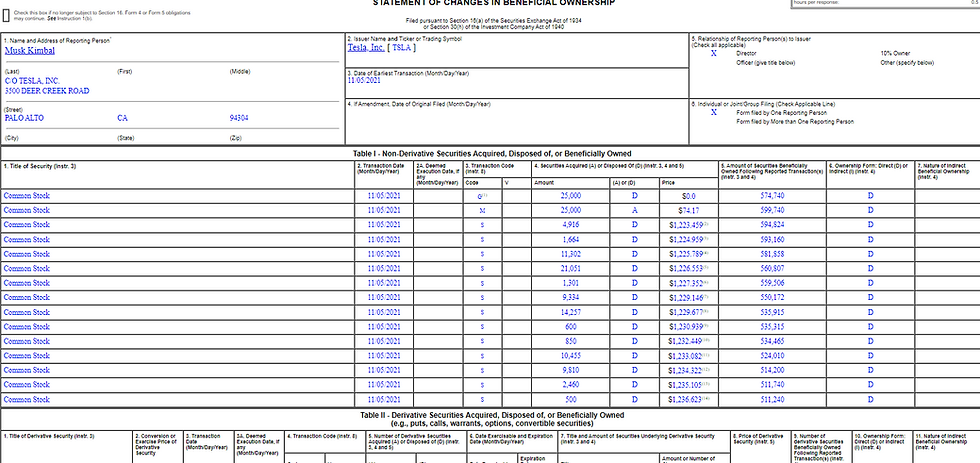Click the $1,234.322 price cell

(689, 370)
